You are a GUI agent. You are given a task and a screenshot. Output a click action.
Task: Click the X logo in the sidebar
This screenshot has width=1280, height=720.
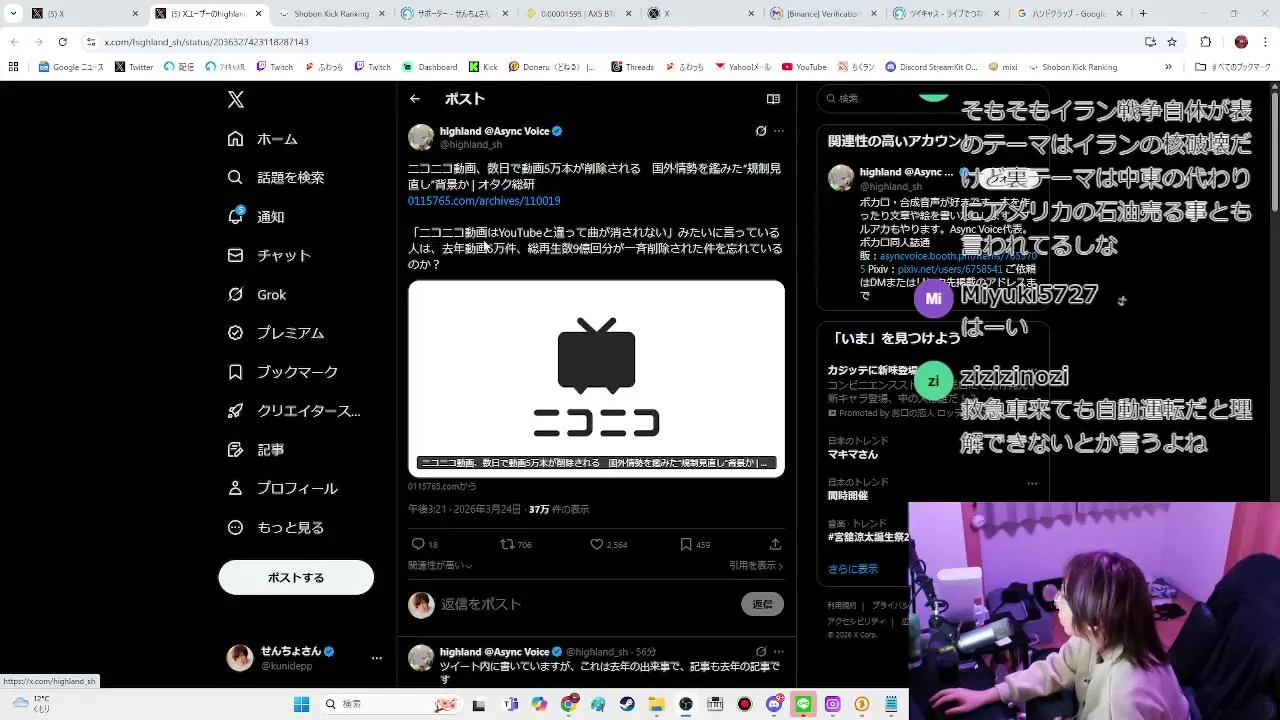coord(236,99)
